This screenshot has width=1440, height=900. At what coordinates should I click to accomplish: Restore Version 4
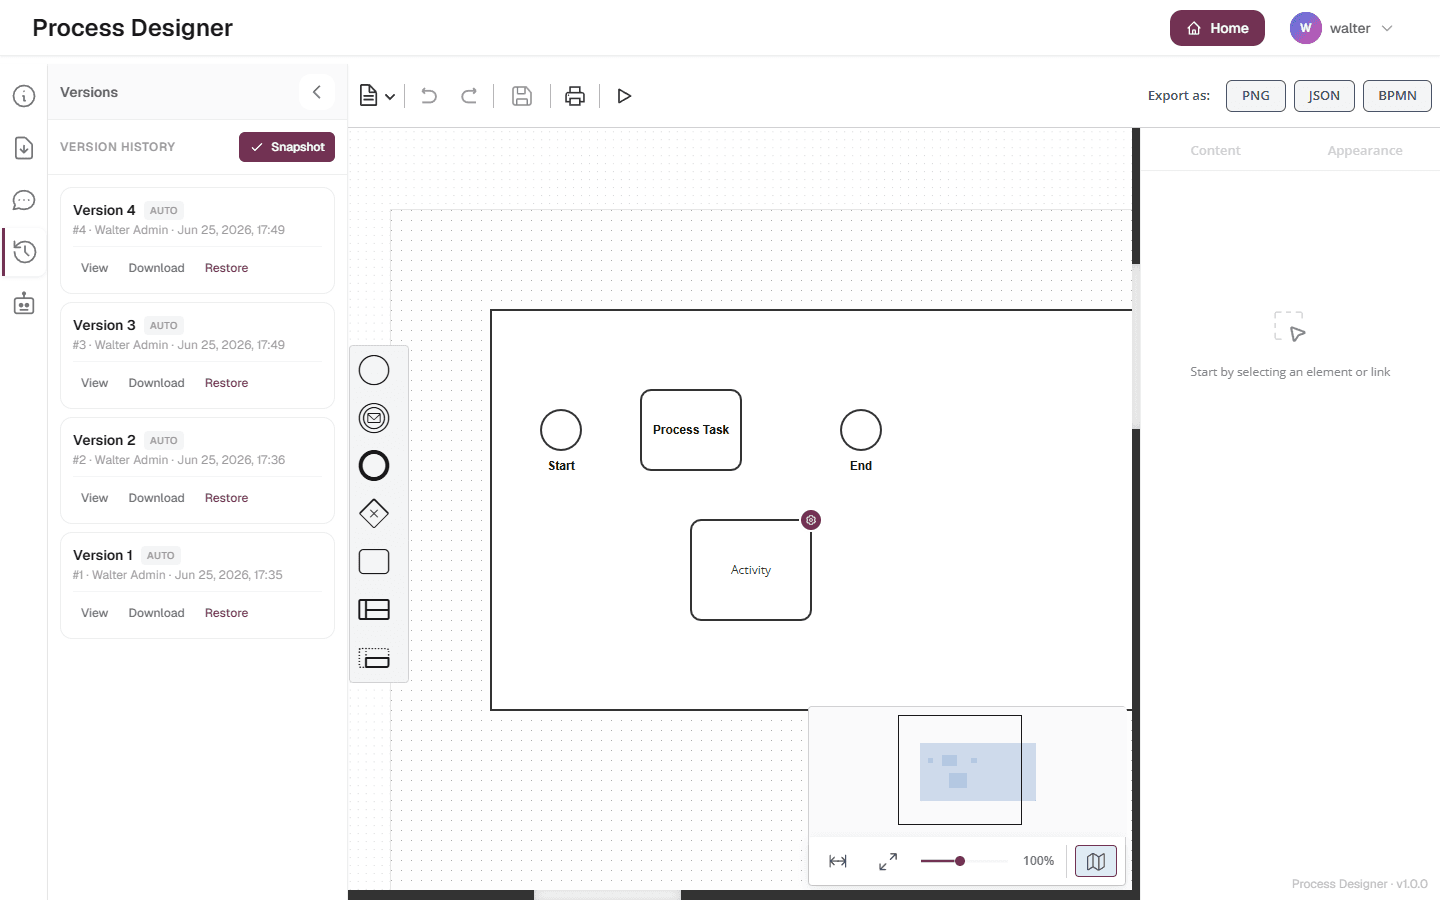point(227,268)
